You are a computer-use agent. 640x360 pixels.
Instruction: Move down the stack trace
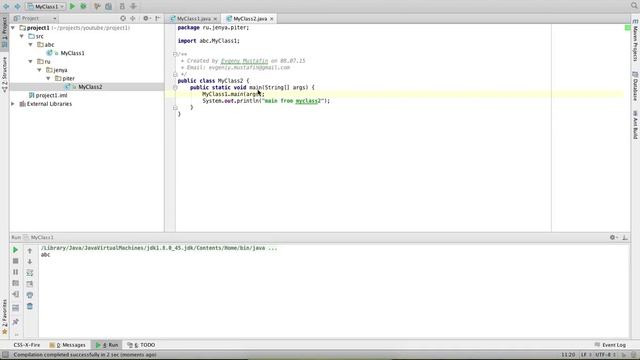click(30, 262)
